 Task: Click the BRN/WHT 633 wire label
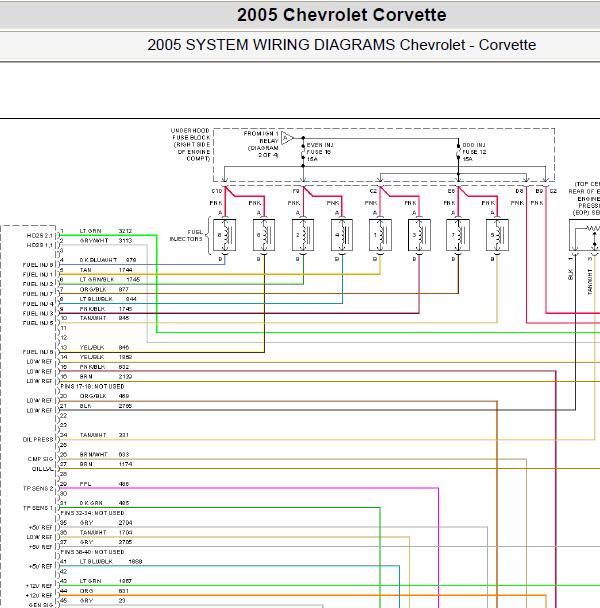(104, 454)
